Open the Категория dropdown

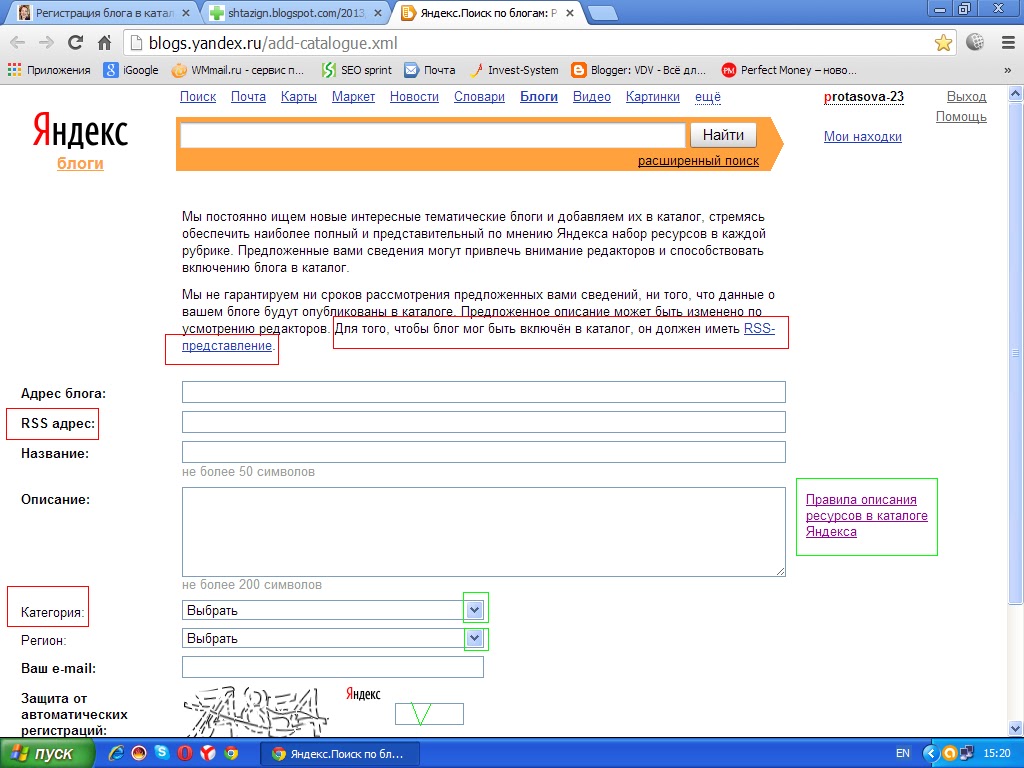(x=334, y=610)
